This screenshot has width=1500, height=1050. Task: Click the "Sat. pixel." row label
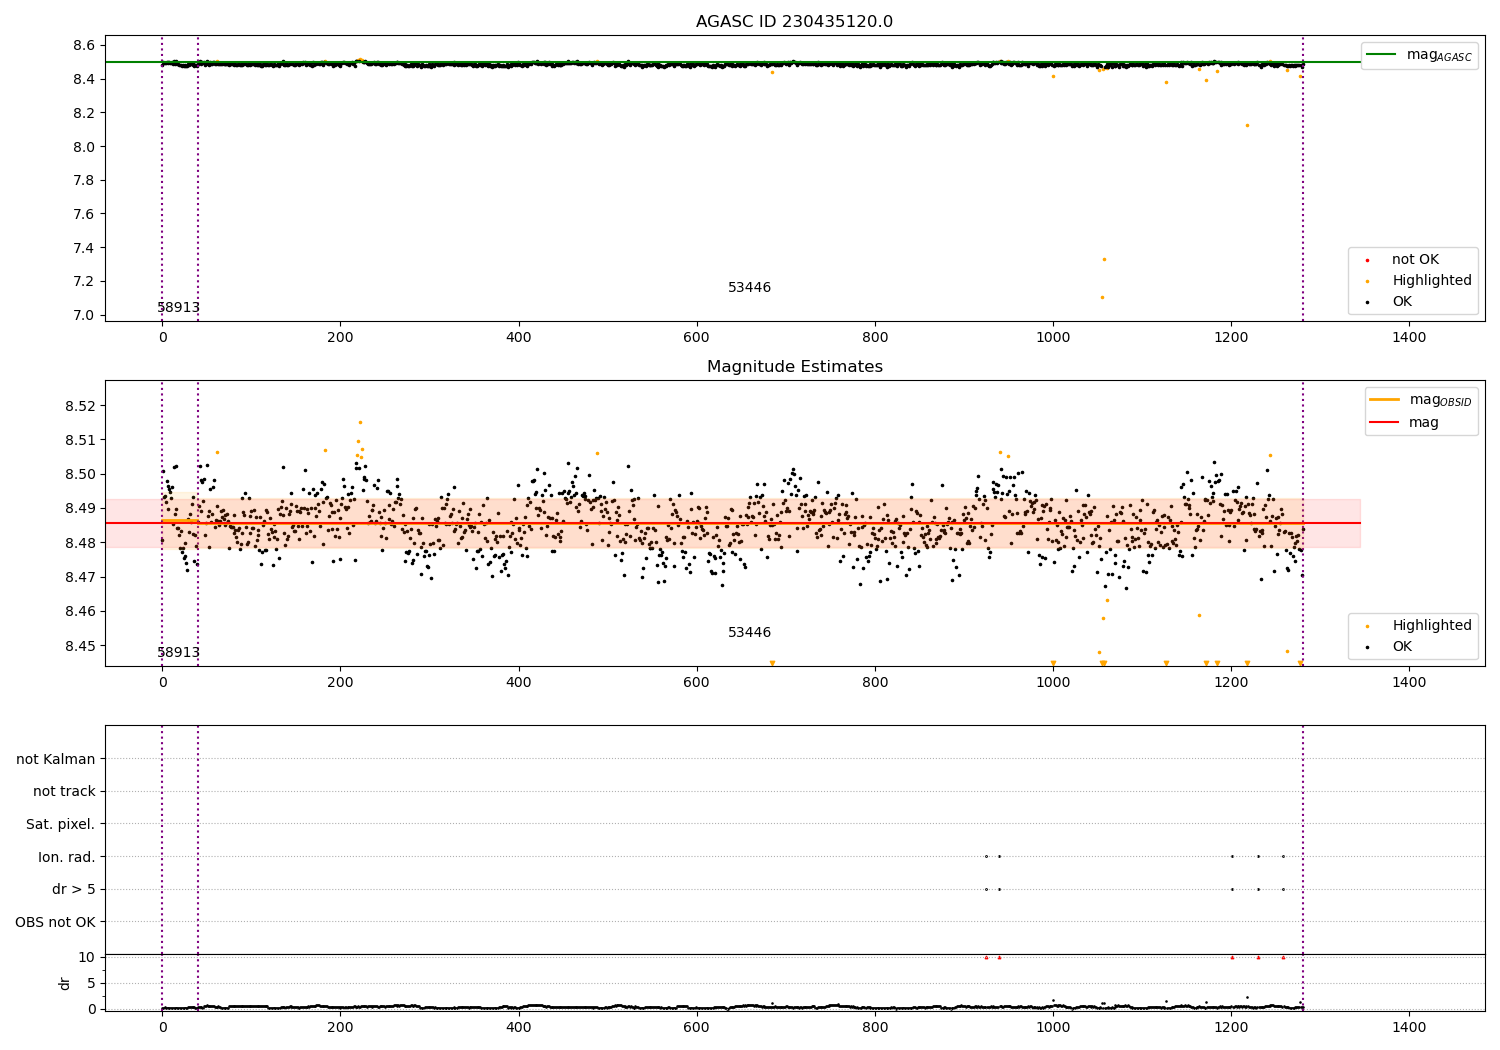click(x=61, y=825)
